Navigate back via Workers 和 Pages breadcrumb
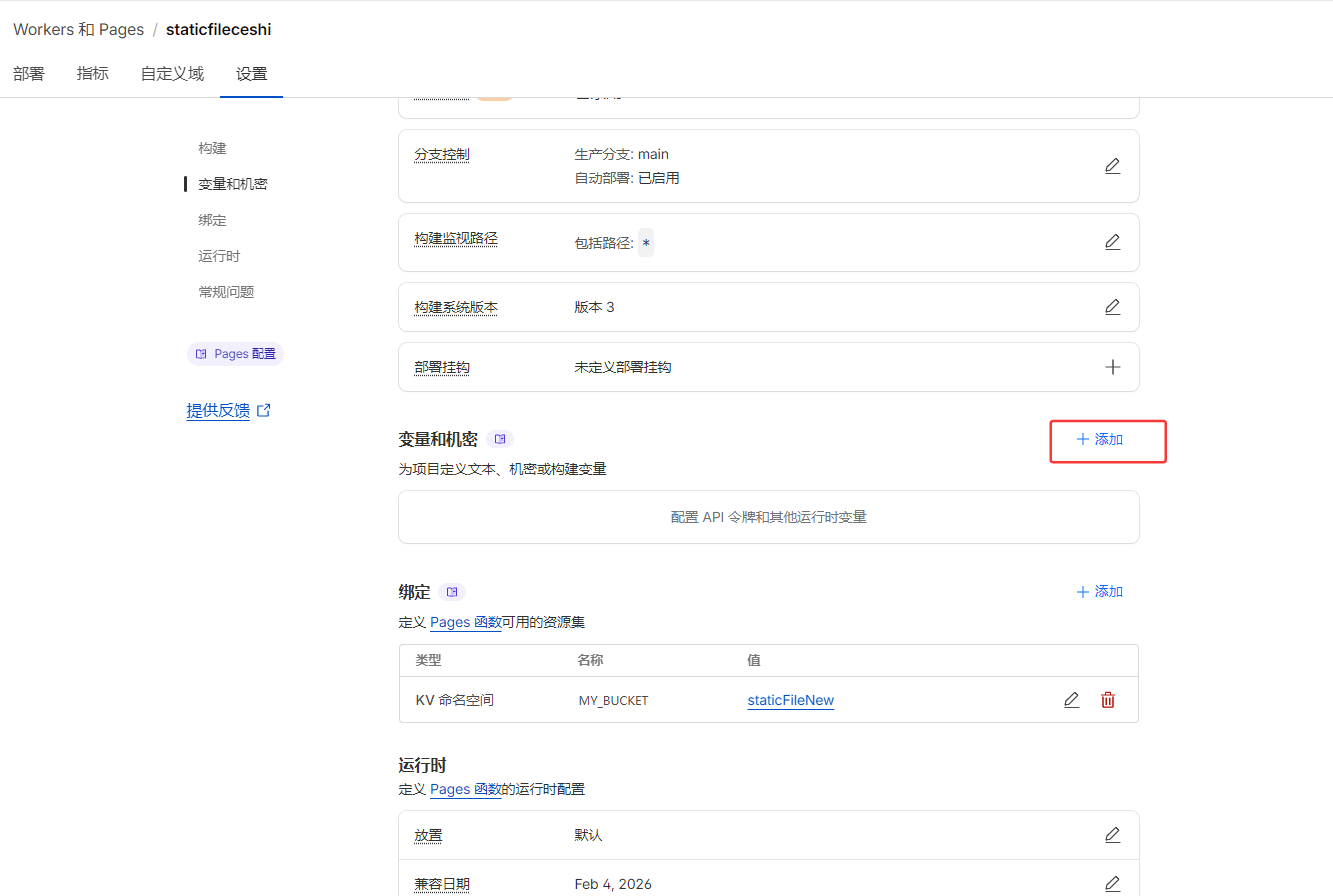This screenshot has width=1333, height=896. point(79,29)
